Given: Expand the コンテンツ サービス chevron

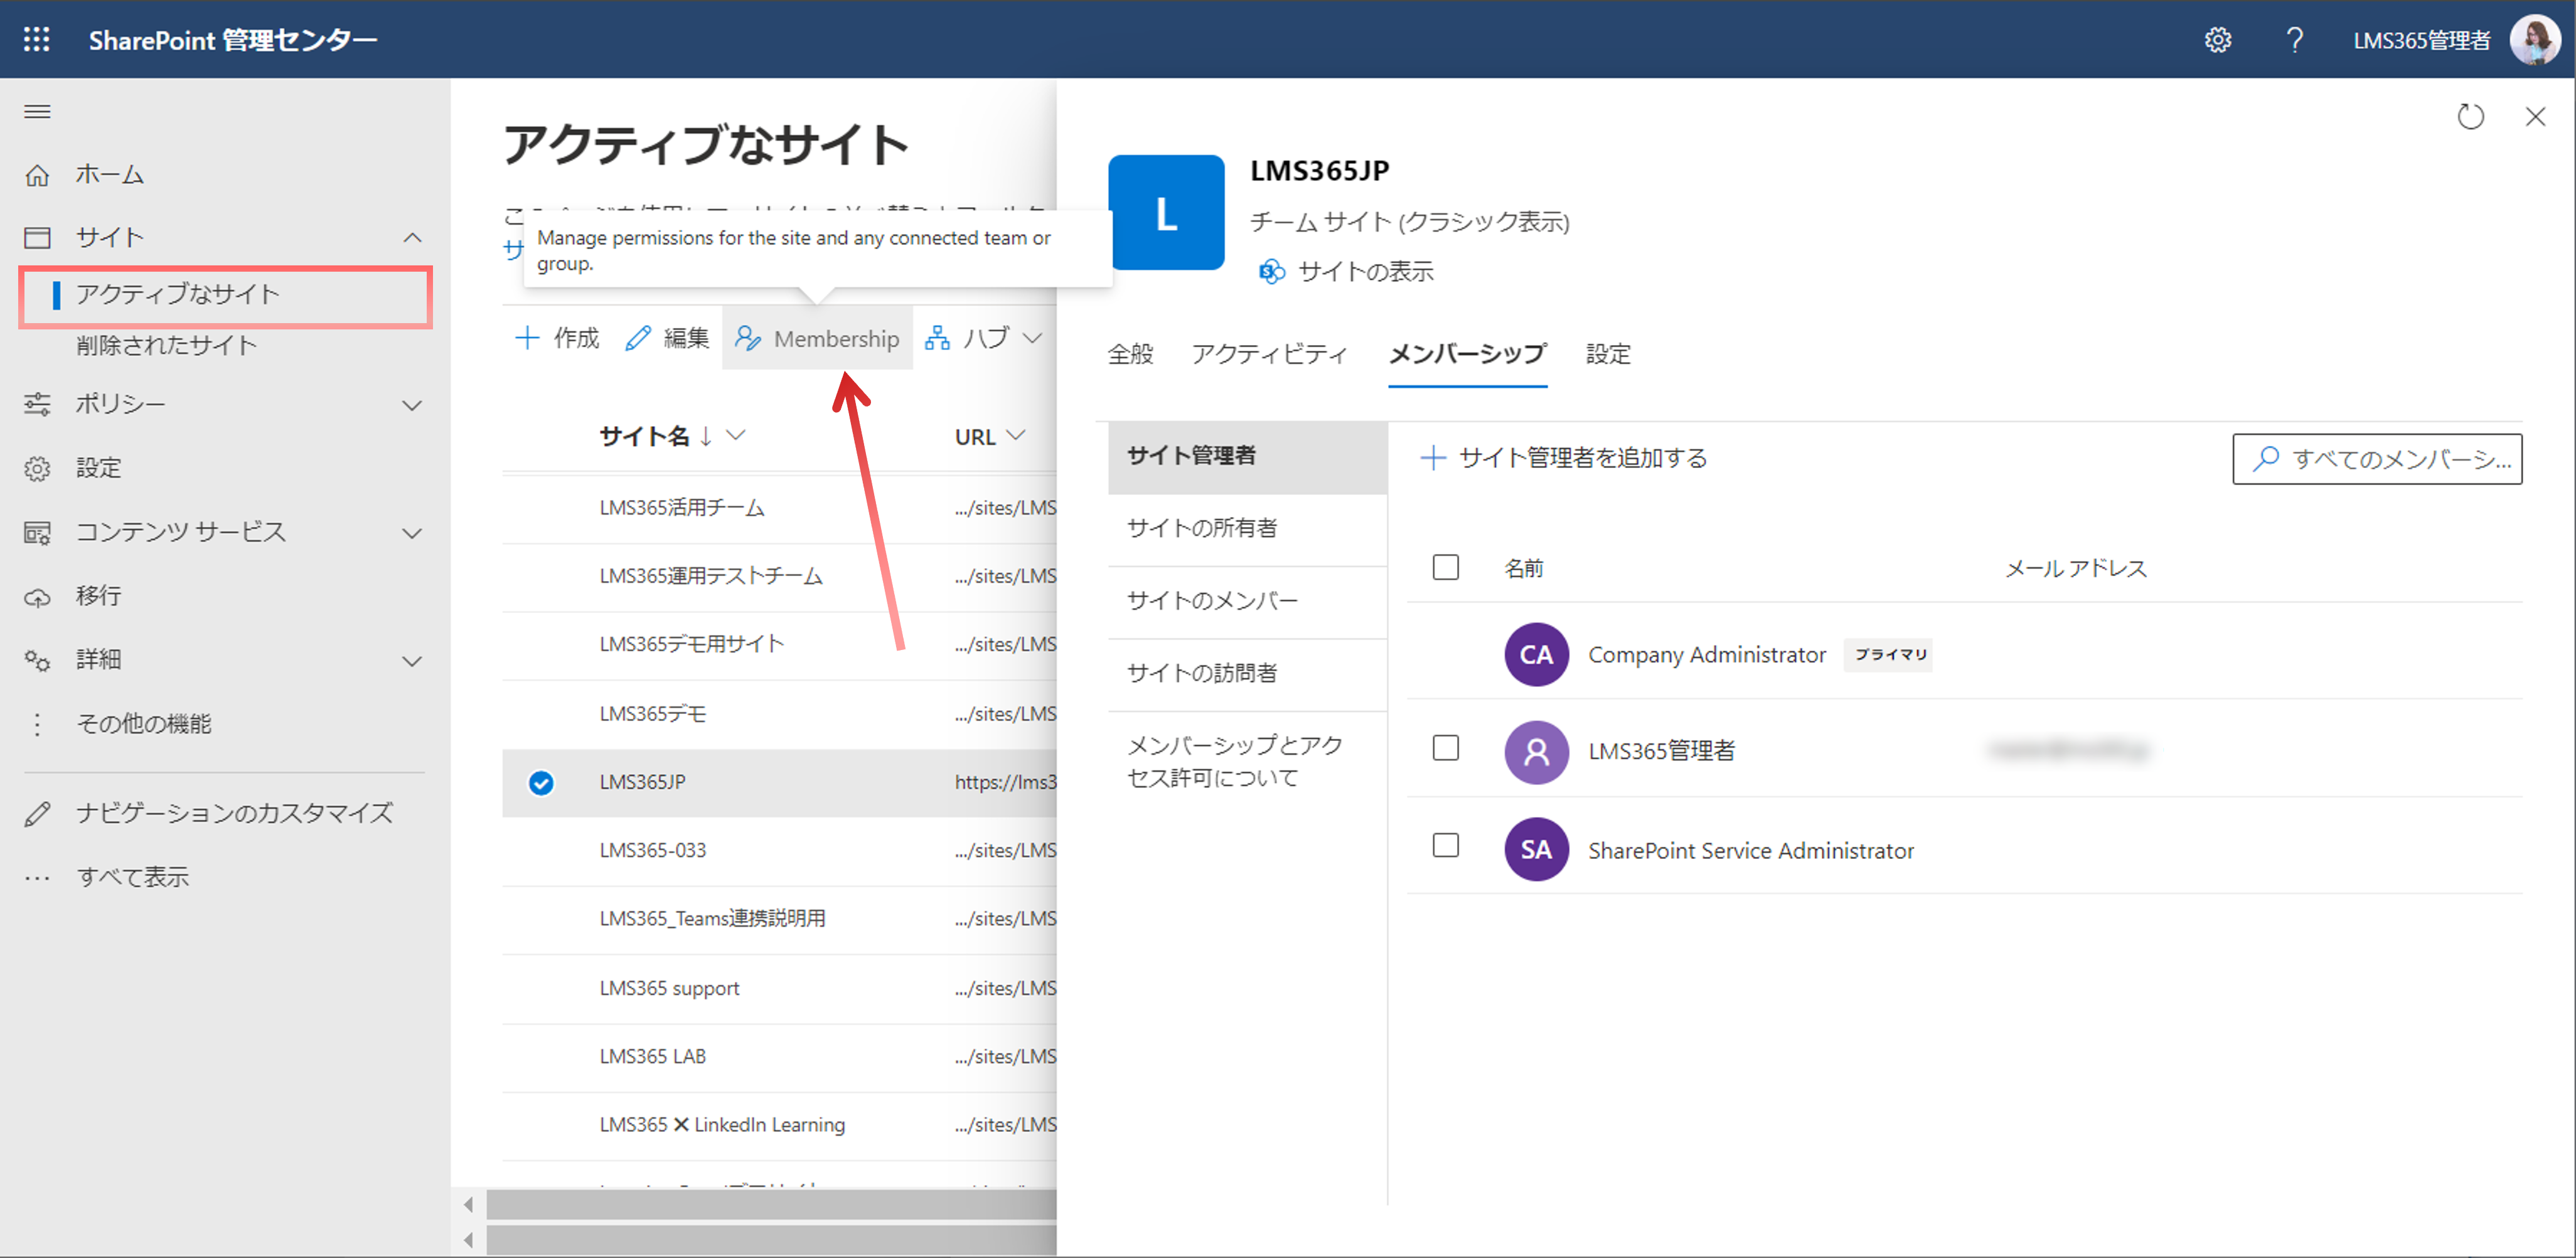Looking at the screenshot, I should (412, 533).
